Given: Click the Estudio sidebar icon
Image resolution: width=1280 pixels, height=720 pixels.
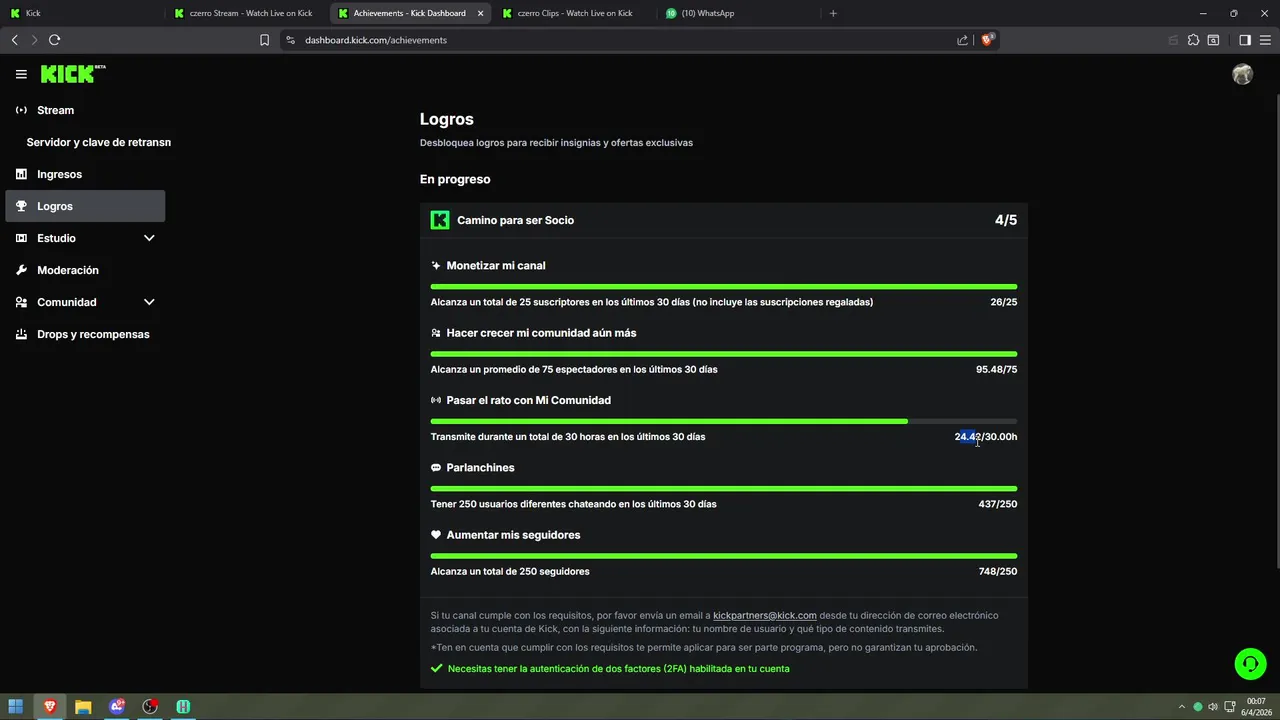Looking at the screenshot, I should click(21, 238).
